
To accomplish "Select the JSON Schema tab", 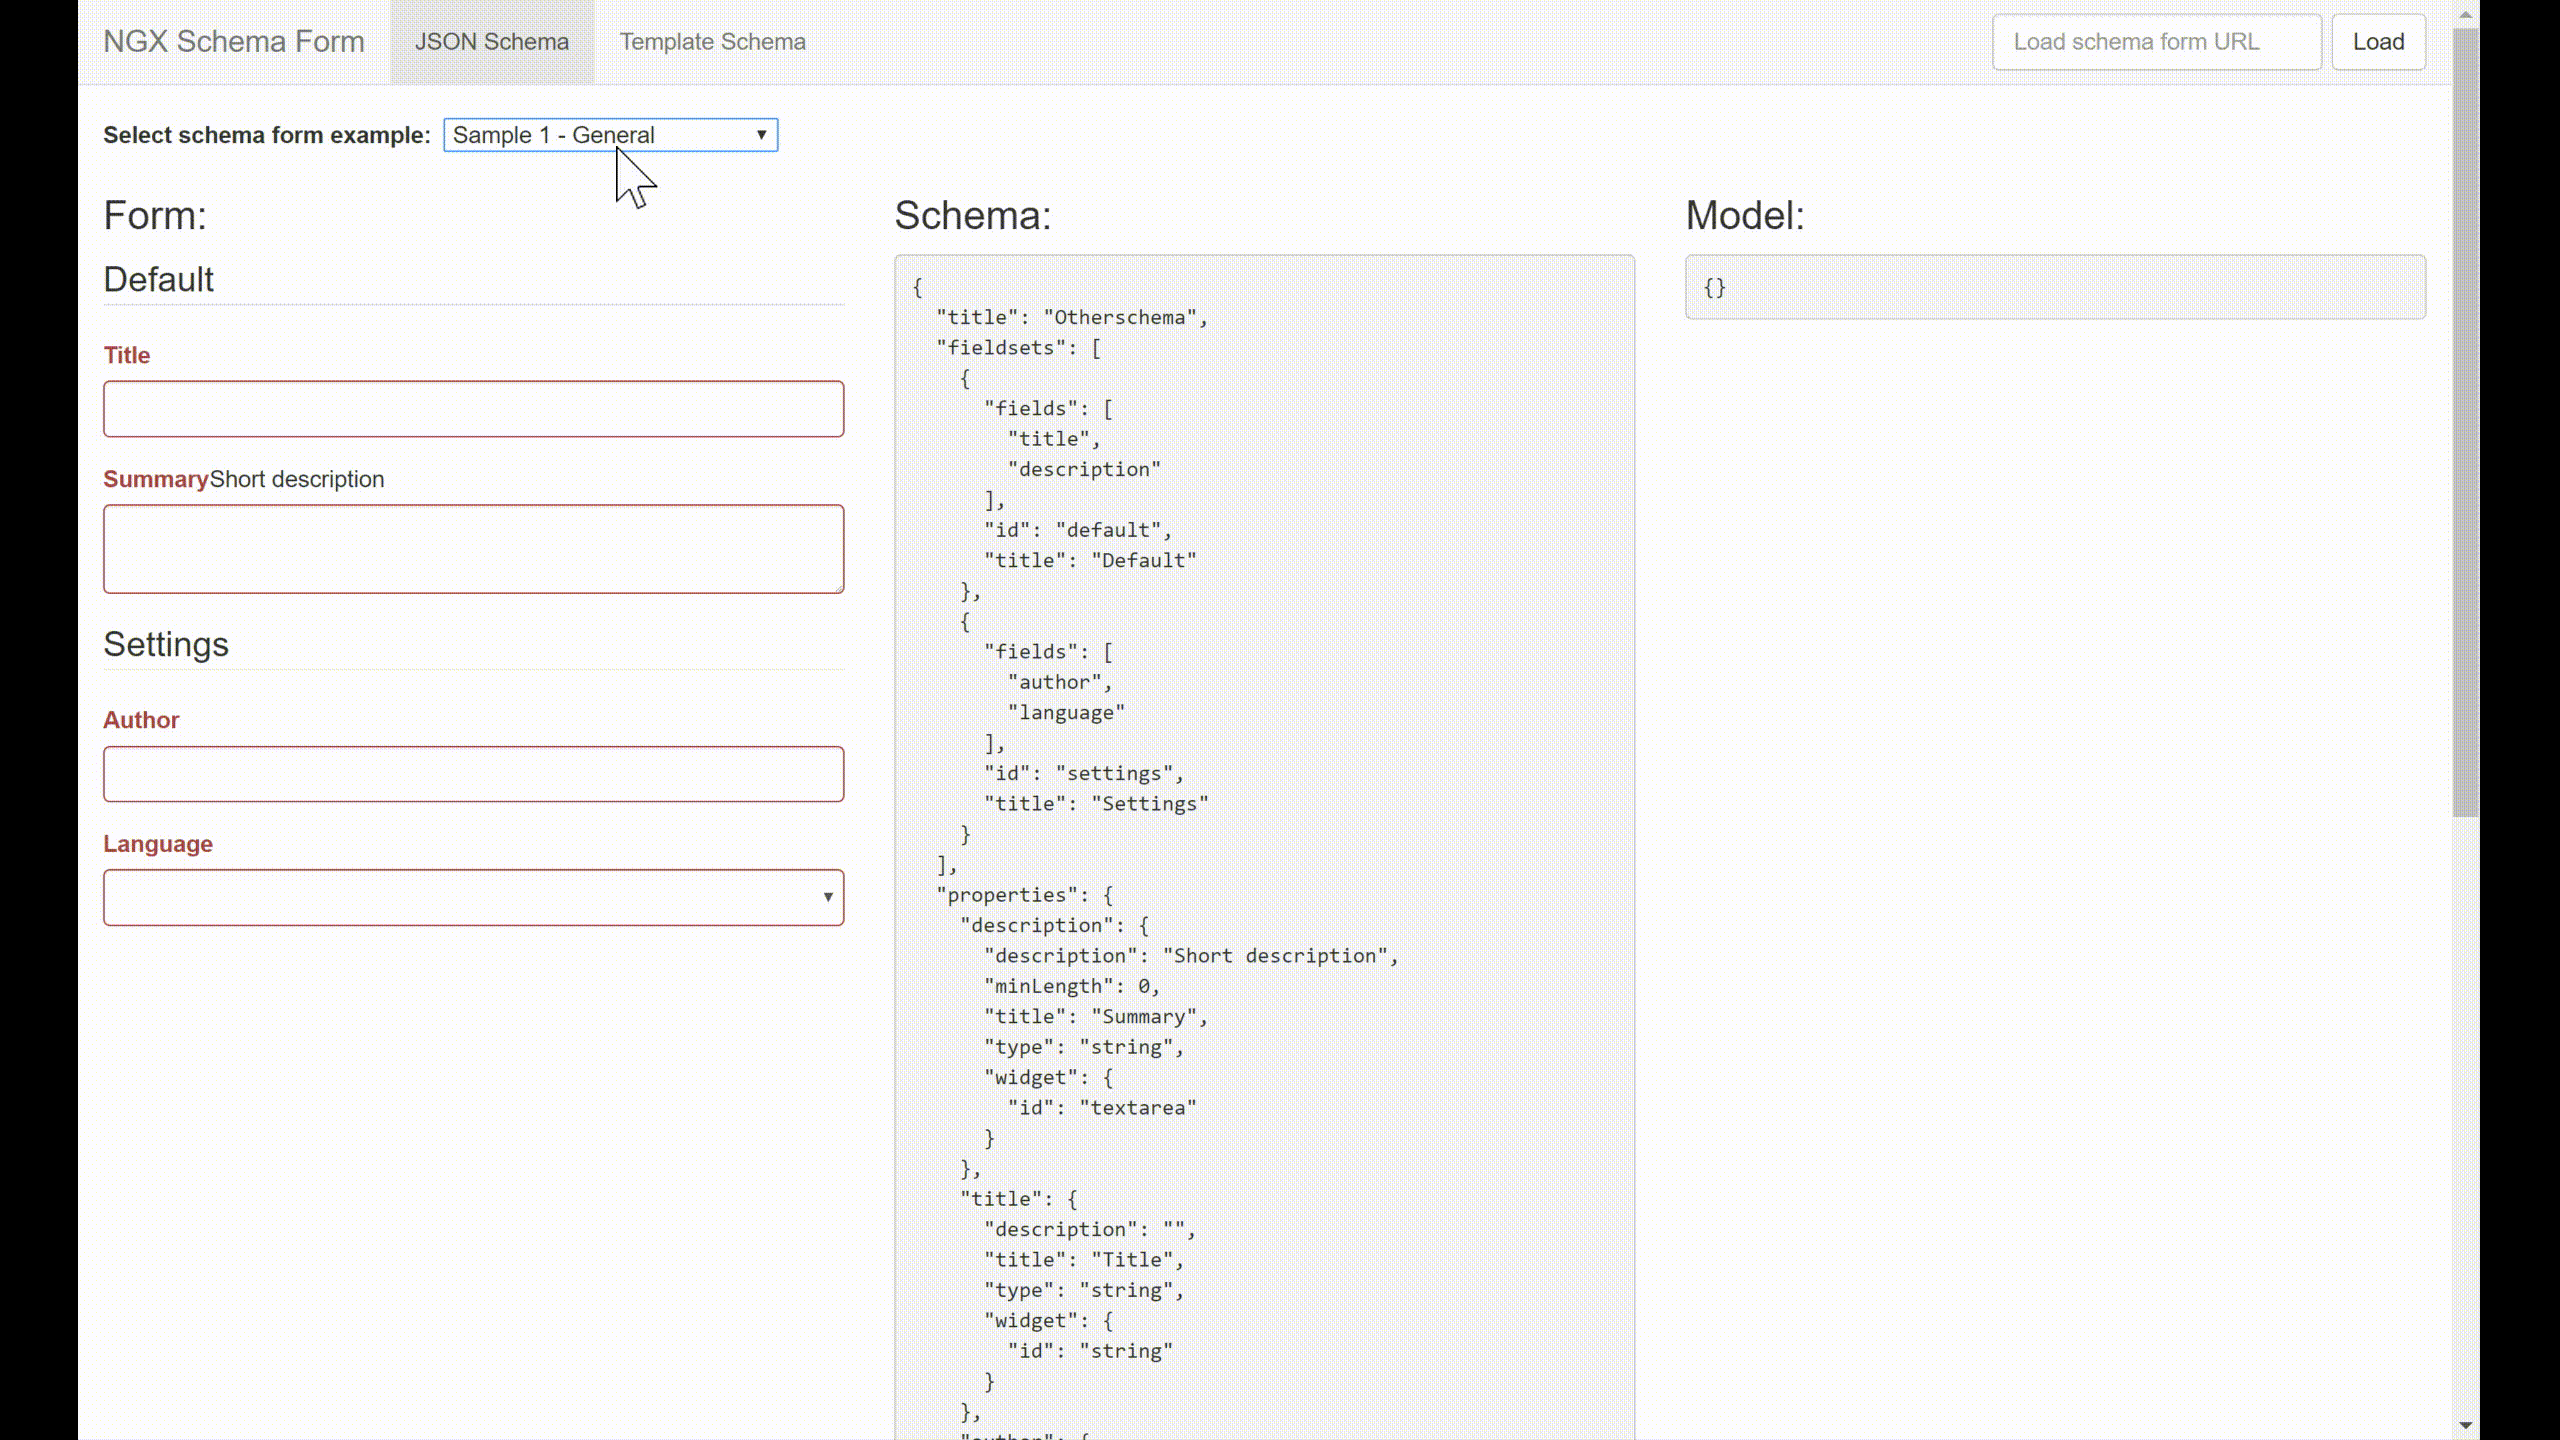I will (490, 42).
